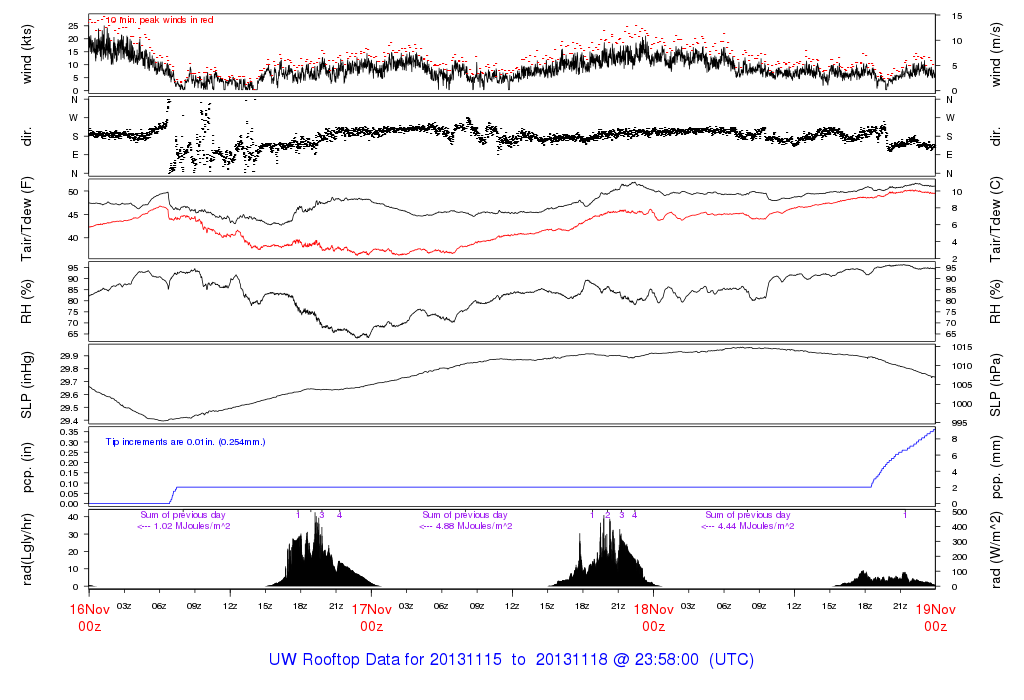
Task: Click the 'SLP (hPa)' axis label
Action: (995, 385)
